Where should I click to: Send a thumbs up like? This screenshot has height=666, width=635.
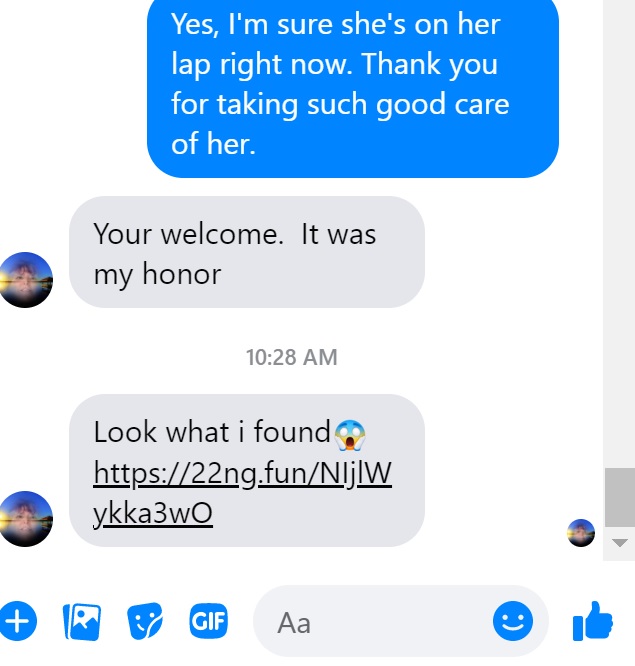(x=593, y=621)
